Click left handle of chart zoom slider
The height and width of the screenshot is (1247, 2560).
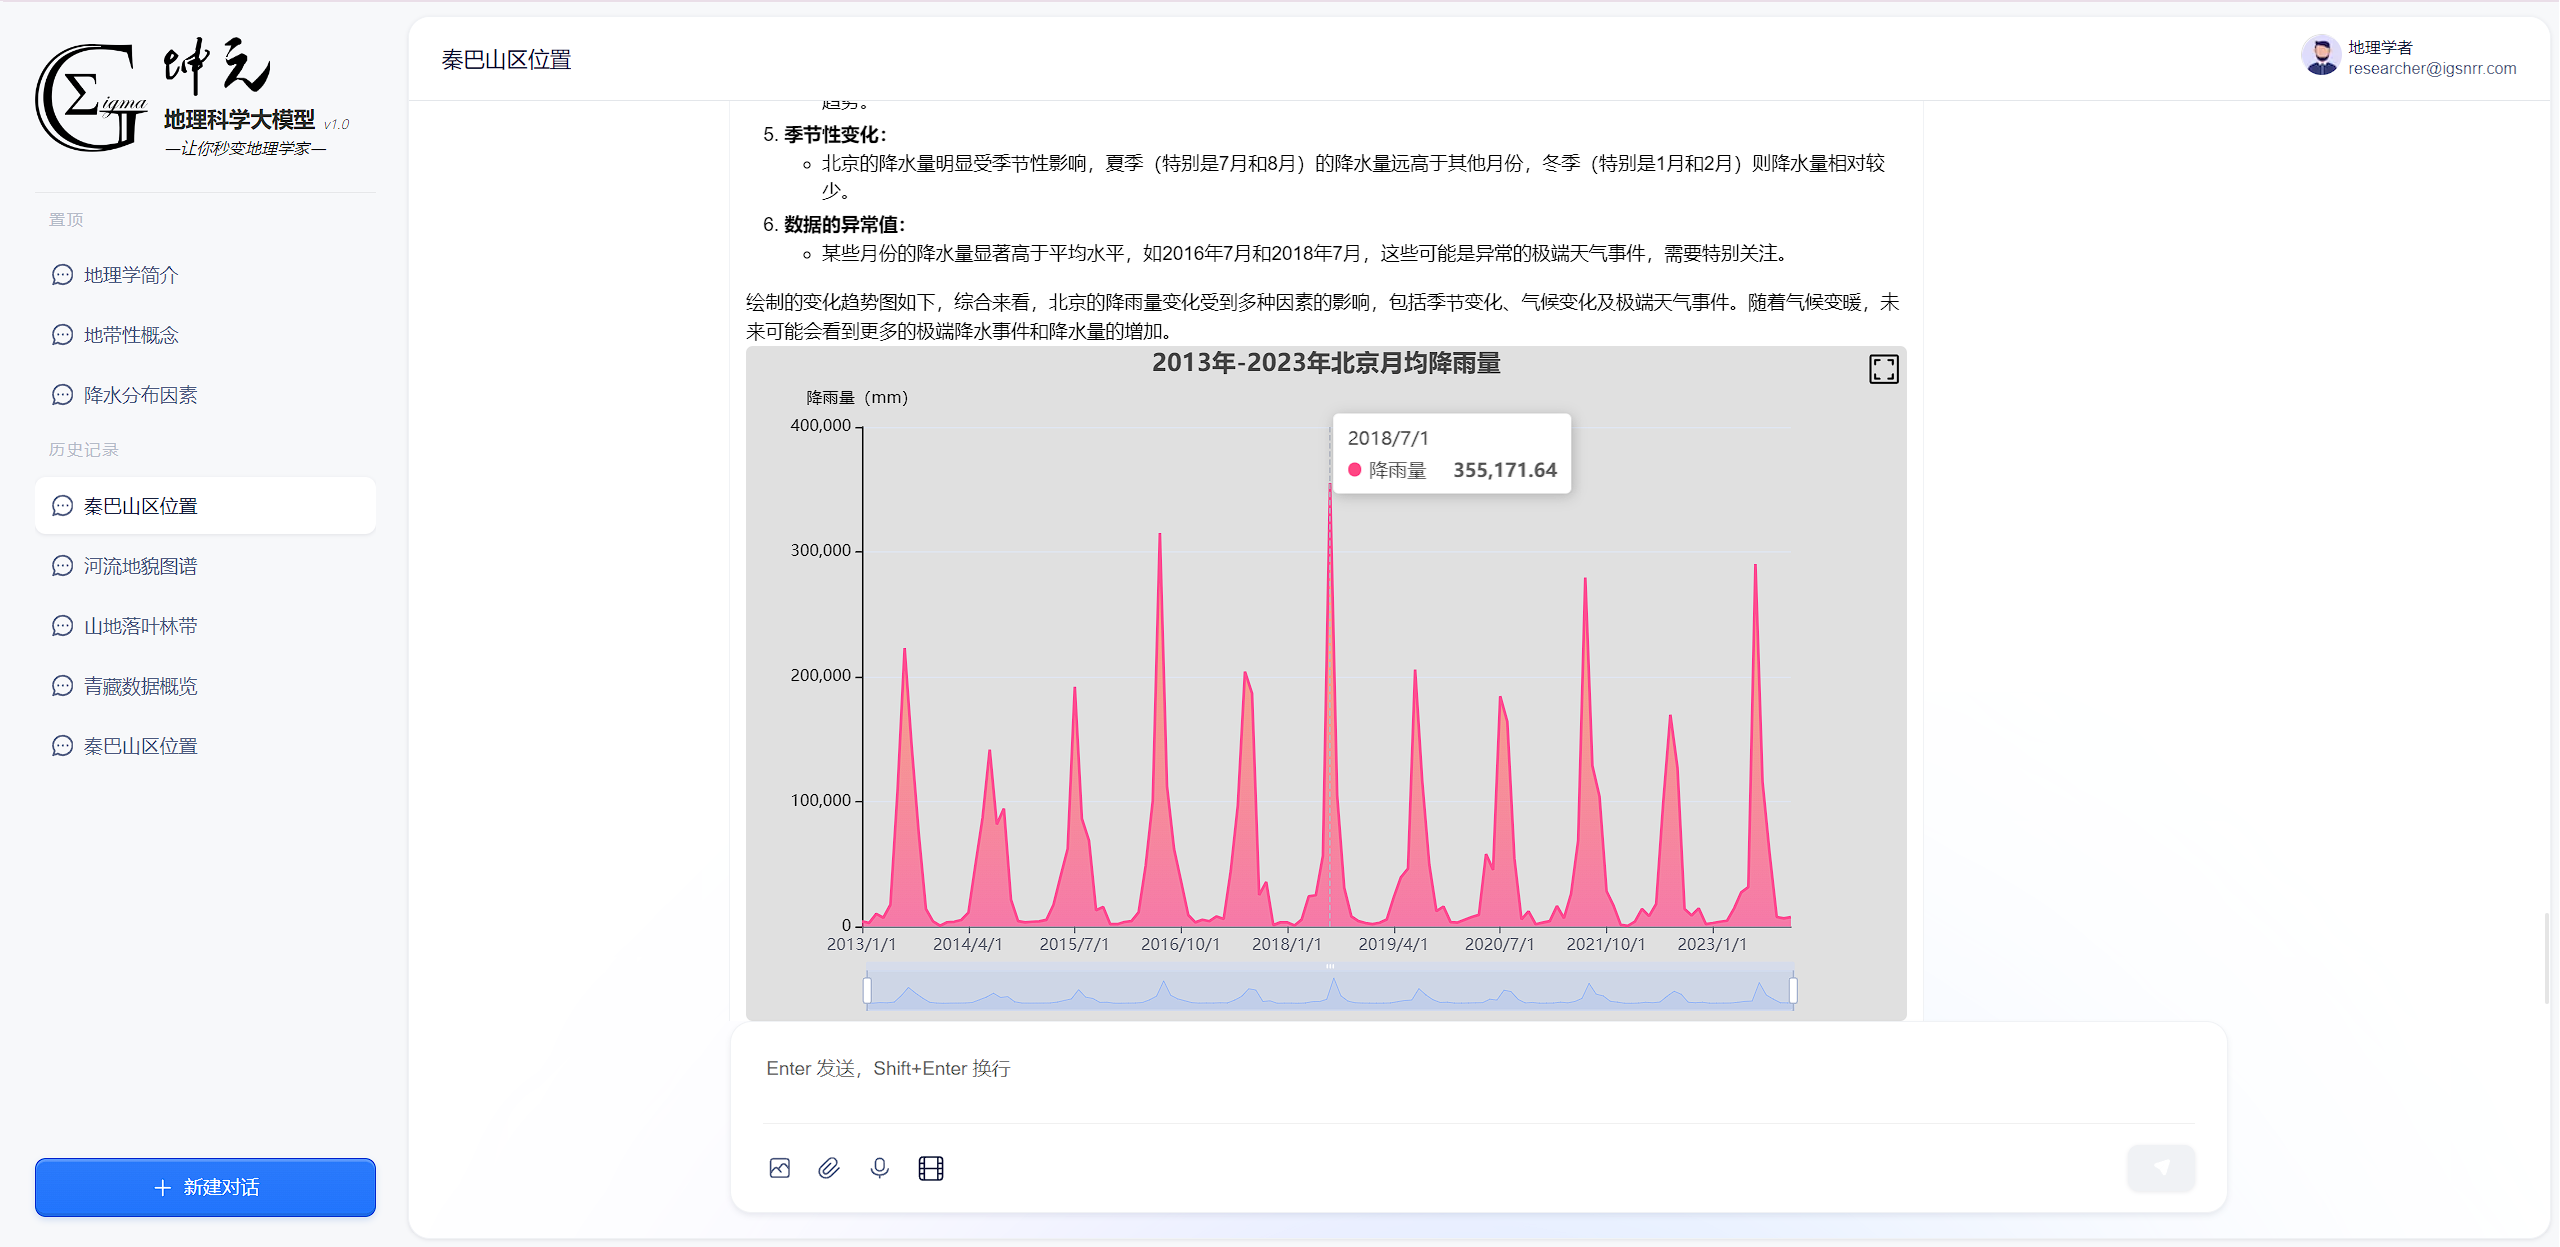click(867, 991)
